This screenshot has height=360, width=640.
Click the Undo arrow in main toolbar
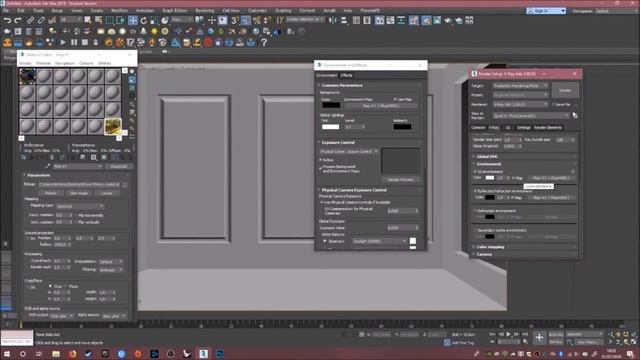click(x=7, y=20)
